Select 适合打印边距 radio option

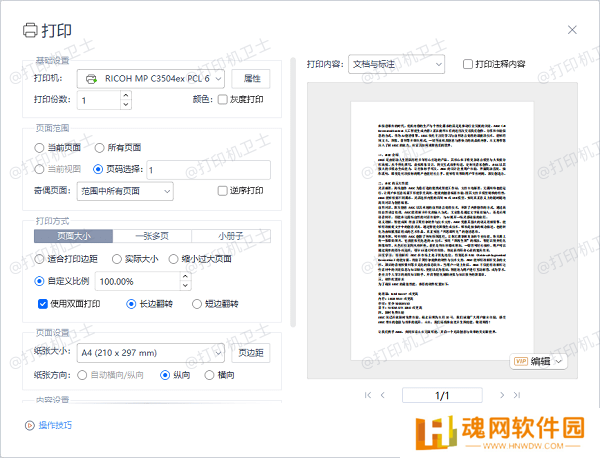[39, 259]
